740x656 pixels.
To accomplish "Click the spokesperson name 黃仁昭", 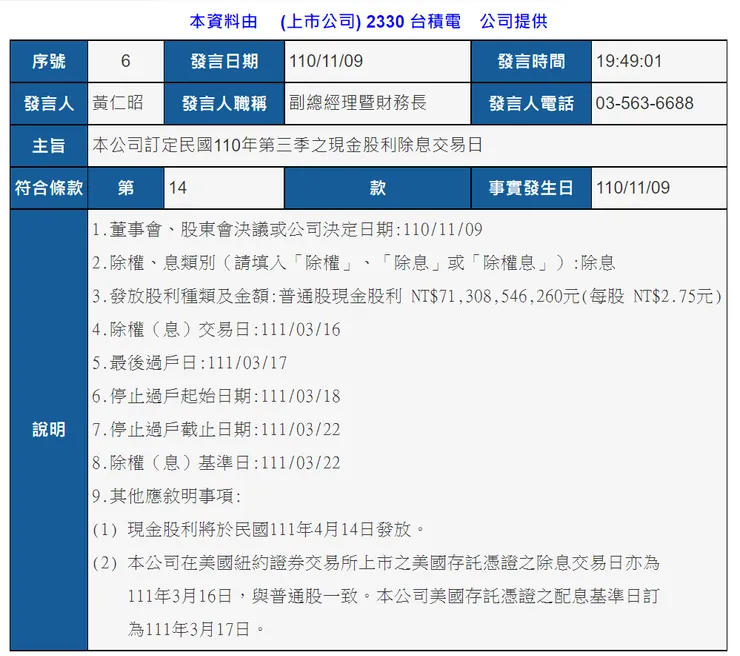I will coord(118,103).
